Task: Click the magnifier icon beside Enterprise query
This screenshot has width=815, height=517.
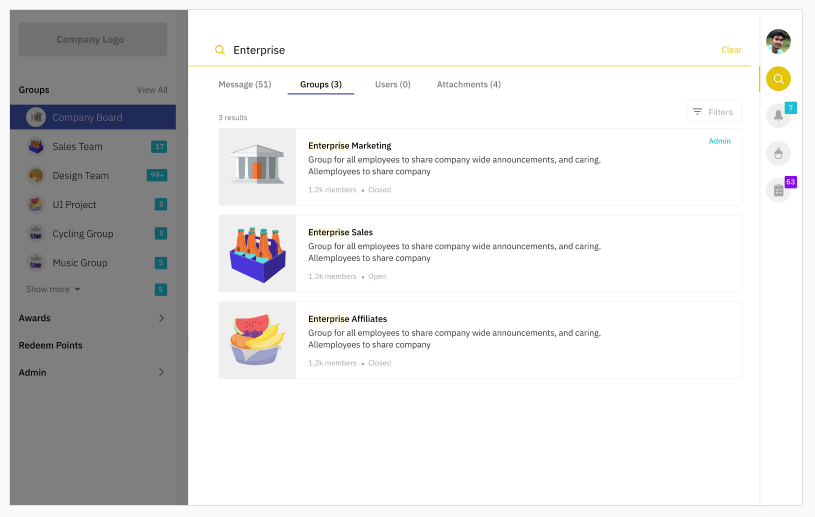Action: click(220, 50)
